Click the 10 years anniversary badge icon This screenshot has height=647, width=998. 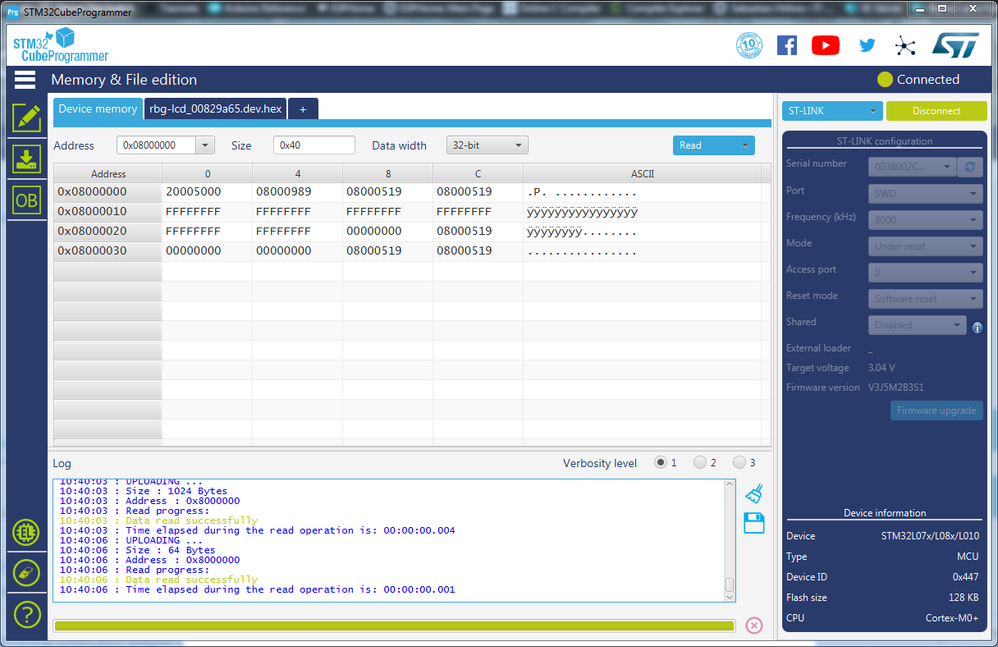pyautogui.click(x=749, y=45)
